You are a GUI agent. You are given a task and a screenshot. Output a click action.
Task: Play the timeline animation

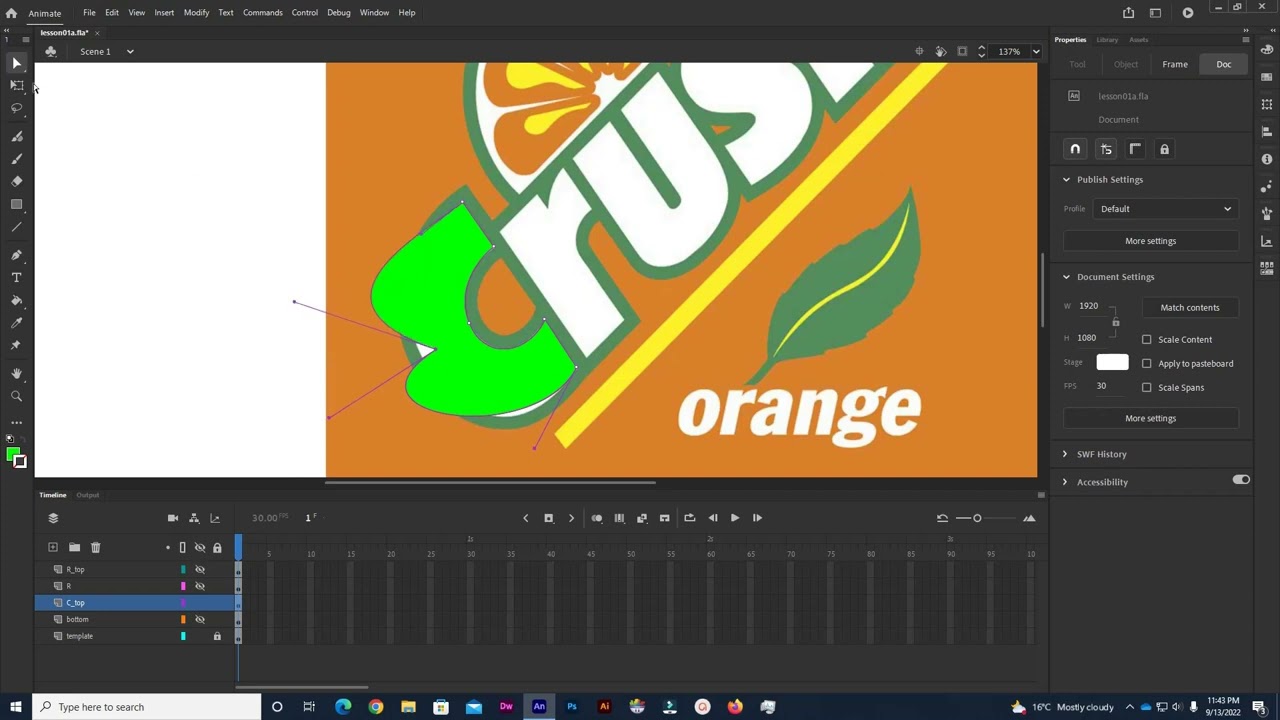pyautogui.click(x=735, y=518)
